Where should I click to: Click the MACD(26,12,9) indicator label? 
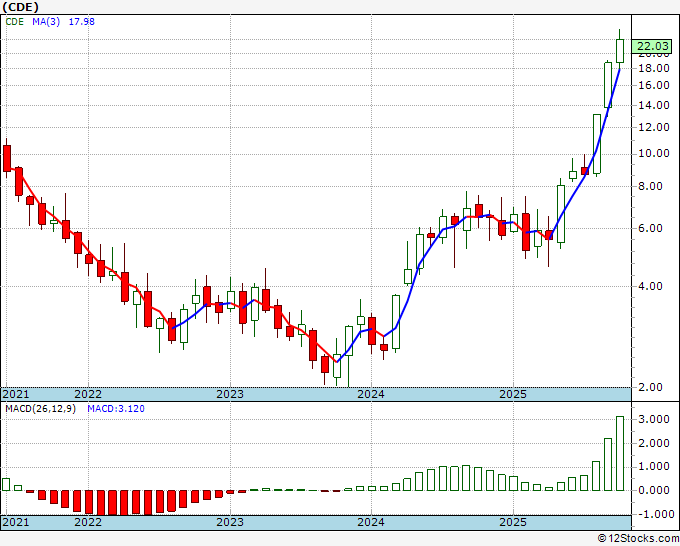[x=41, y=409]
